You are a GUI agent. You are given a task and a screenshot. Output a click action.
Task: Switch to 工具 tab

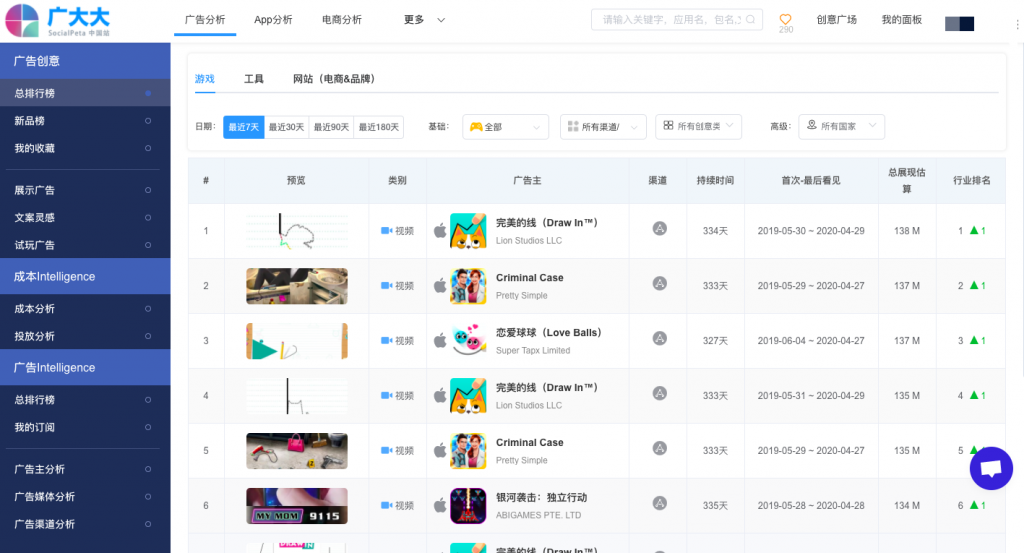(253, 79)
